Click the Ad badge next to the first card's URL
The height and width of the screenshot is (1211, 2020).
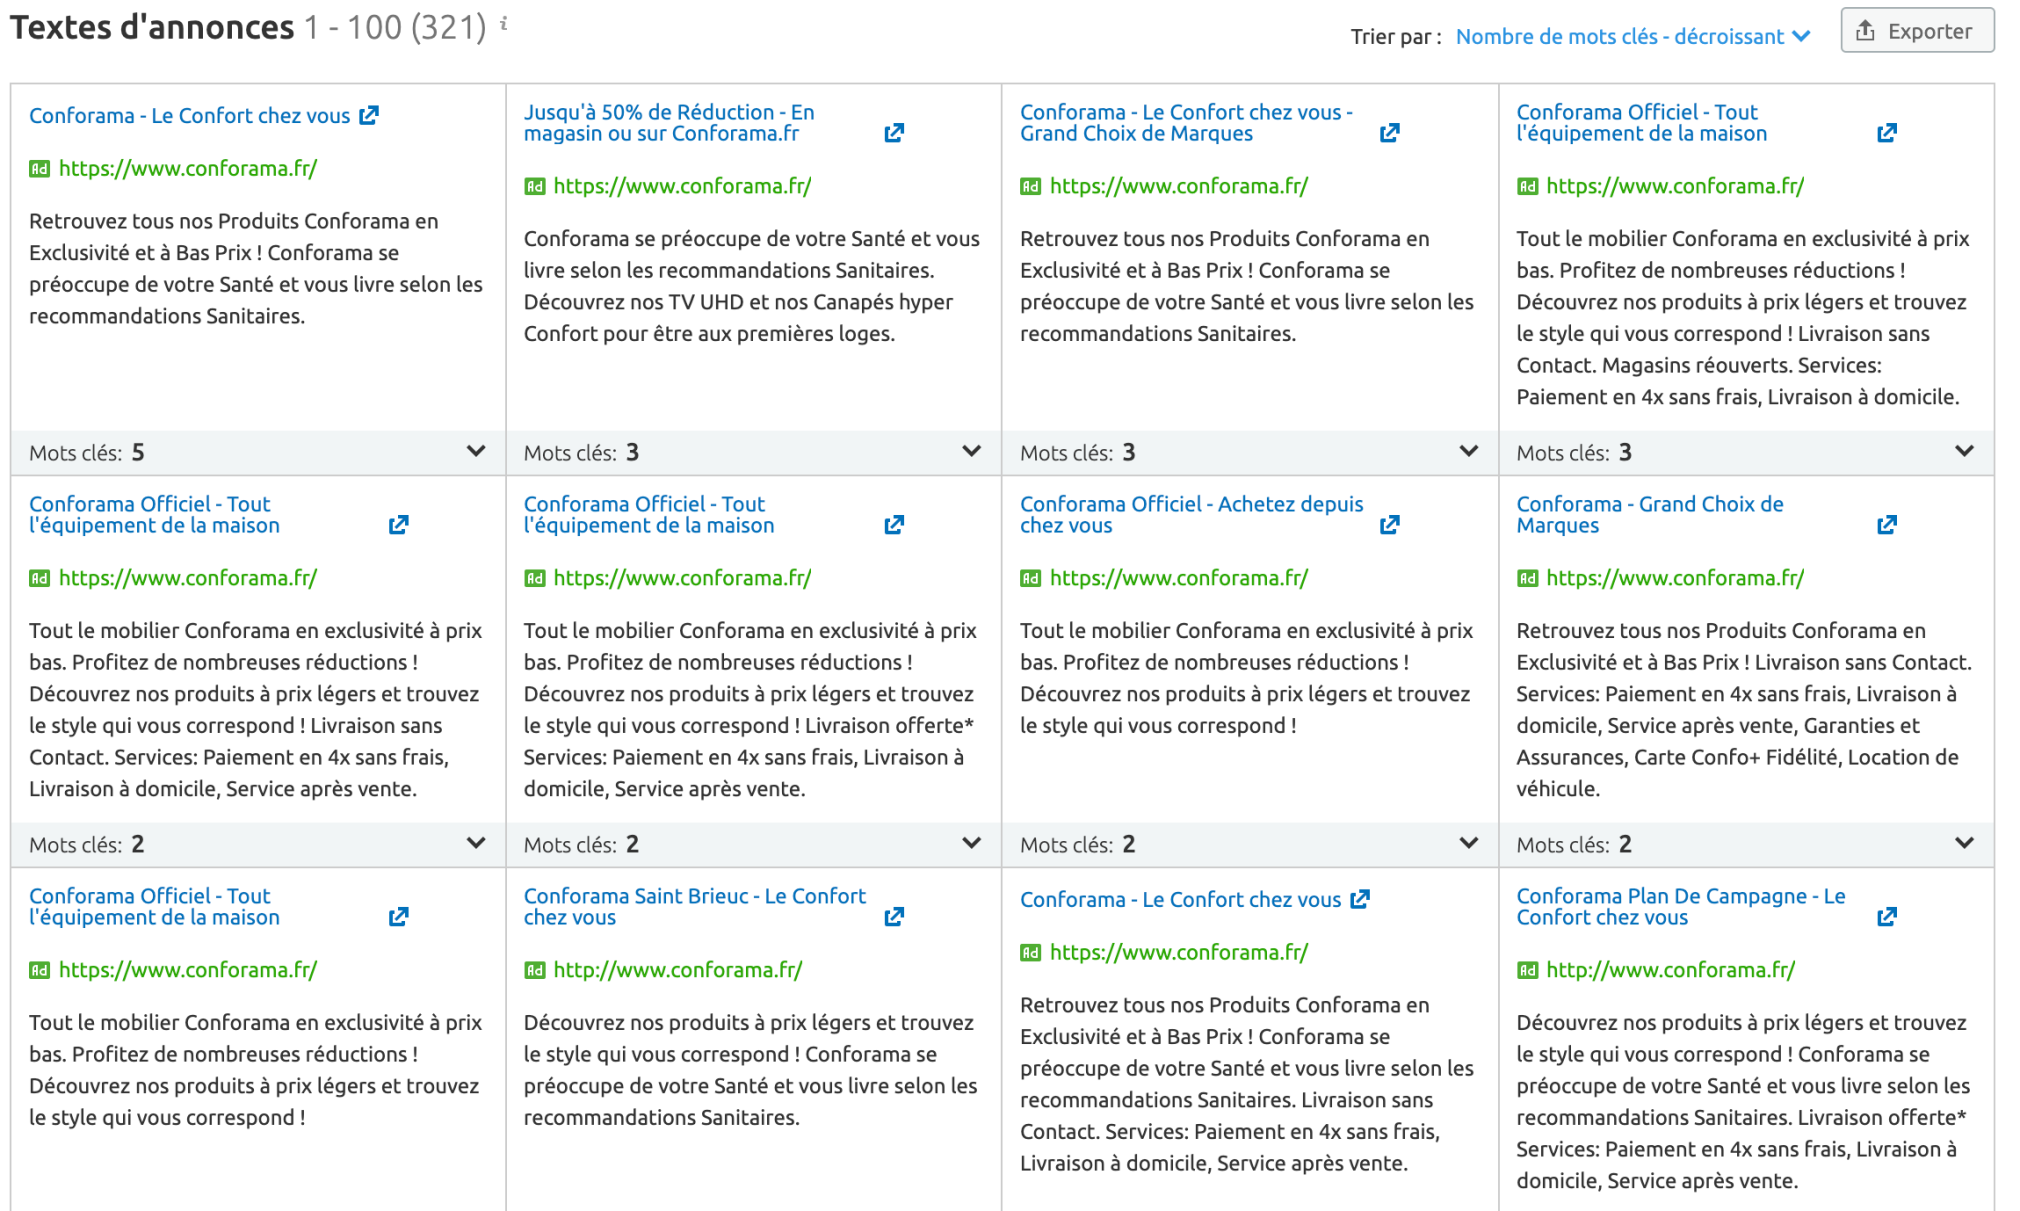point(39,169)
